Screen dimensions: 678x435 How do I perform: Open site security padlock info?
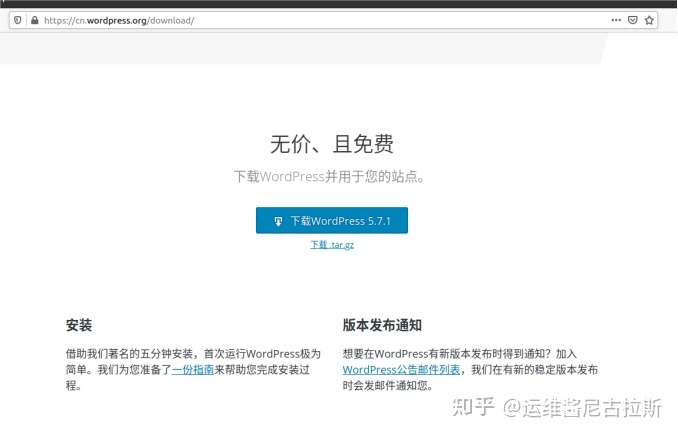coord(35,20)
